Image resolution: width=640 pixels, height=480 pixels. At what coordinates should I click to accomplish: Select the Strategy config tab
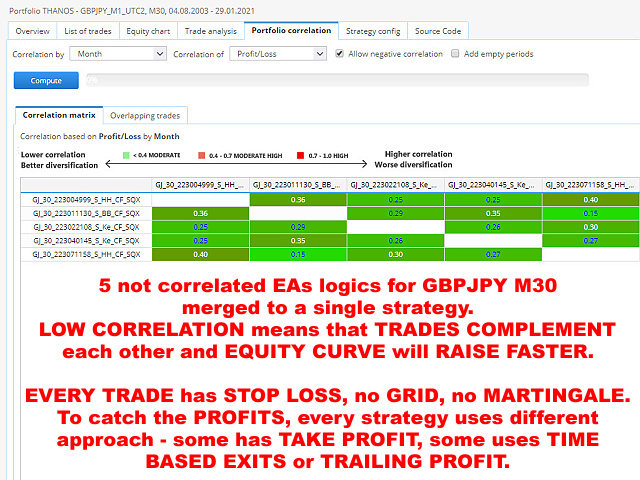[373, 30]
